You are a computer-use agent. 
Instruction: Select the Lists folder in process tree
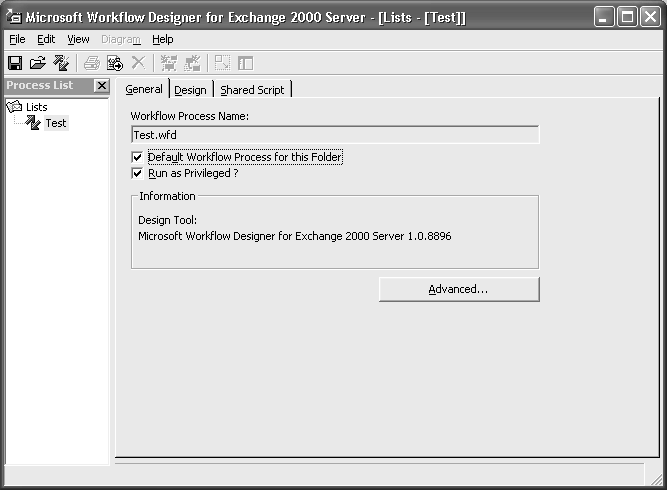(36, 107)
